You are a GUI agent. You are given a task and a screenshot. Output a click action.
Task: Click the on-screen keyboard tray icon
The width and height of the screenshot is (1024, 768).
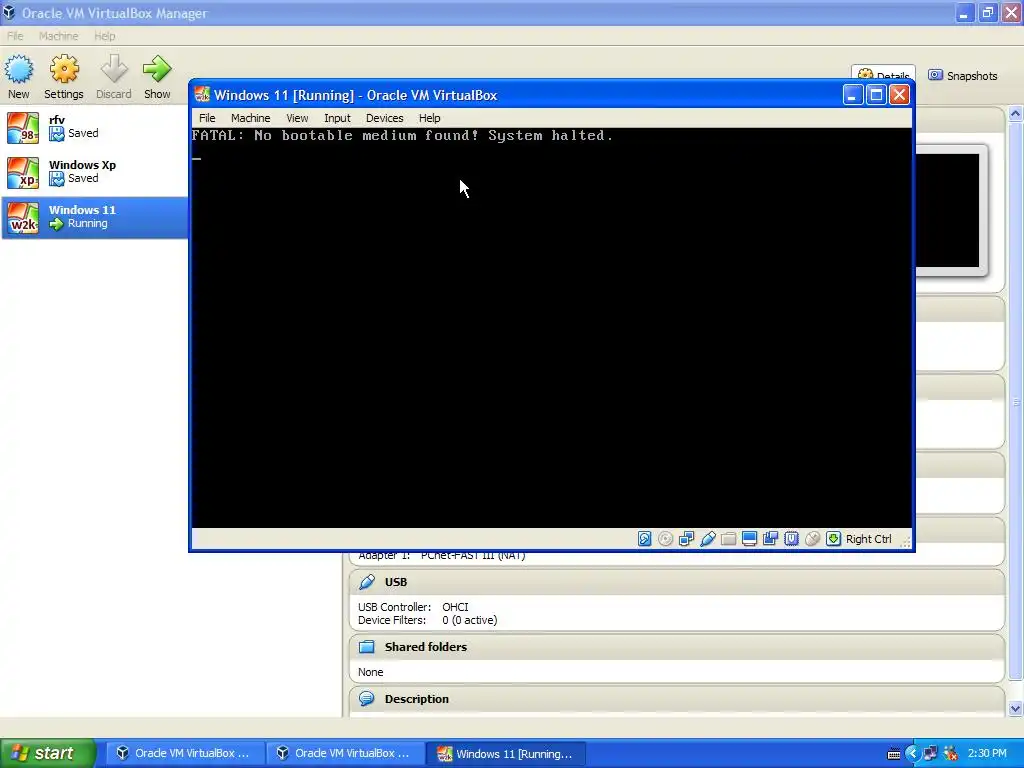point(894,754)
